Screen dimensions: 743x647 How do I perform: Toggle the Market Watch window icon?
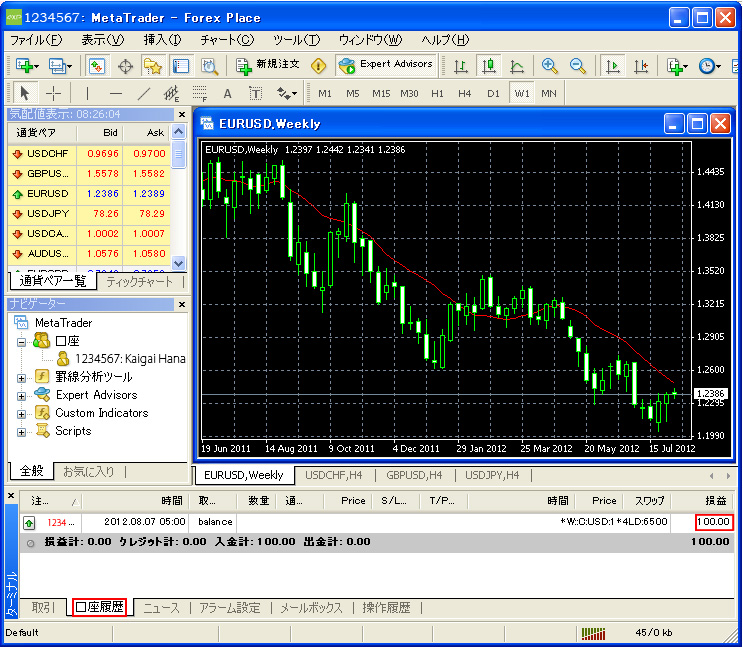click(x=97, y=66)
